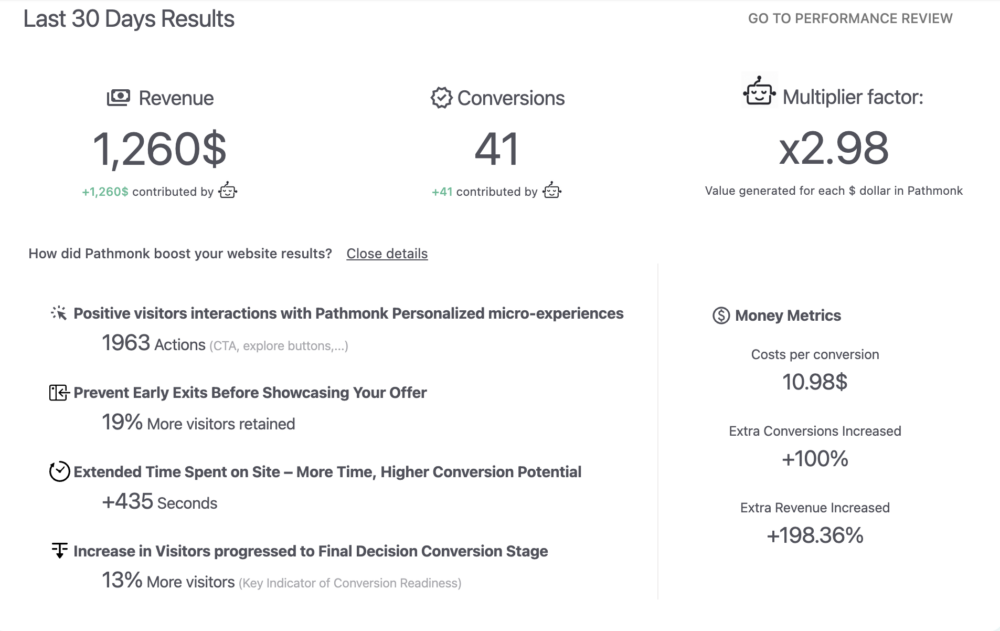Click the 1,260$ revenue value
The width and height of the screenshot is (1000, 631).
pyautogui.click(x=160, y=150)
